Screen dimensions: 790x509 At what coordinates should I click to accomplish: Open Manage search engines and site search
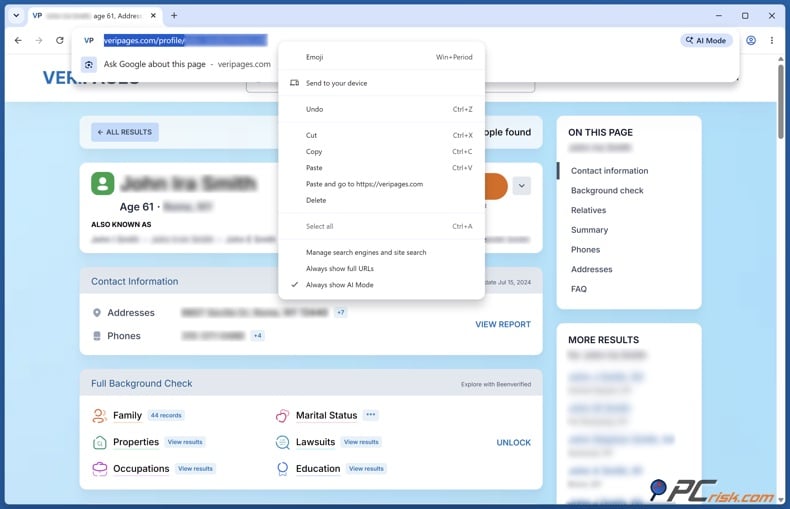(381, 252)
